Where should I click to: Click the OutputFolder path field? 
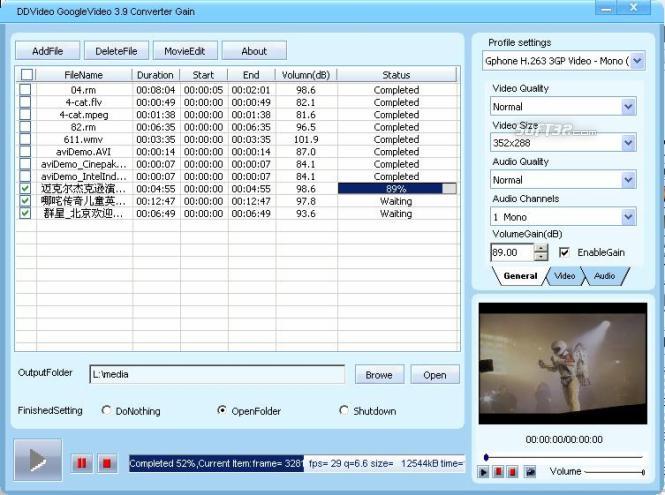[x=217, y=374]
